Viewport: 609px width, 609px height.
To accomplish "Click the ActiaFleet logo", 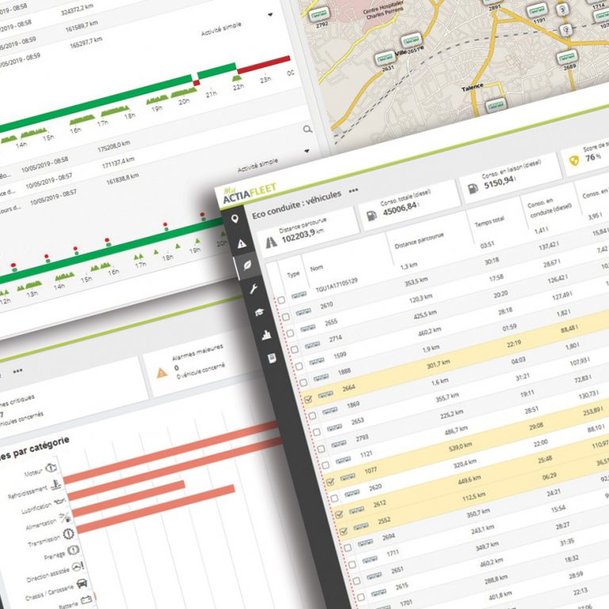I will 249,193.
